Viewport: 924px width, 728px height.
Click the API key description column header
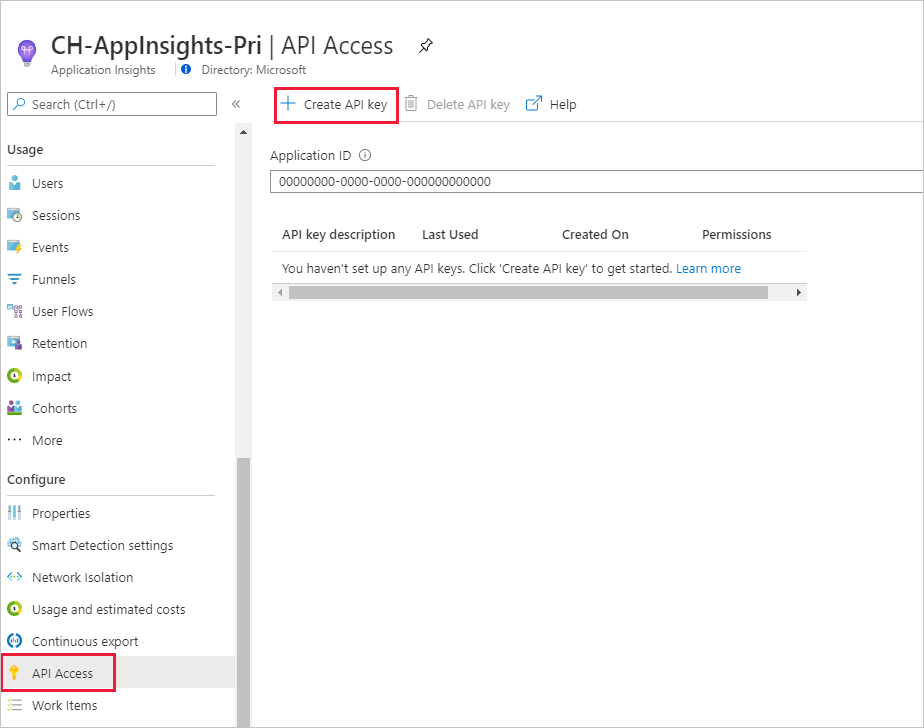pyautogui.click(x=338, y=235)
